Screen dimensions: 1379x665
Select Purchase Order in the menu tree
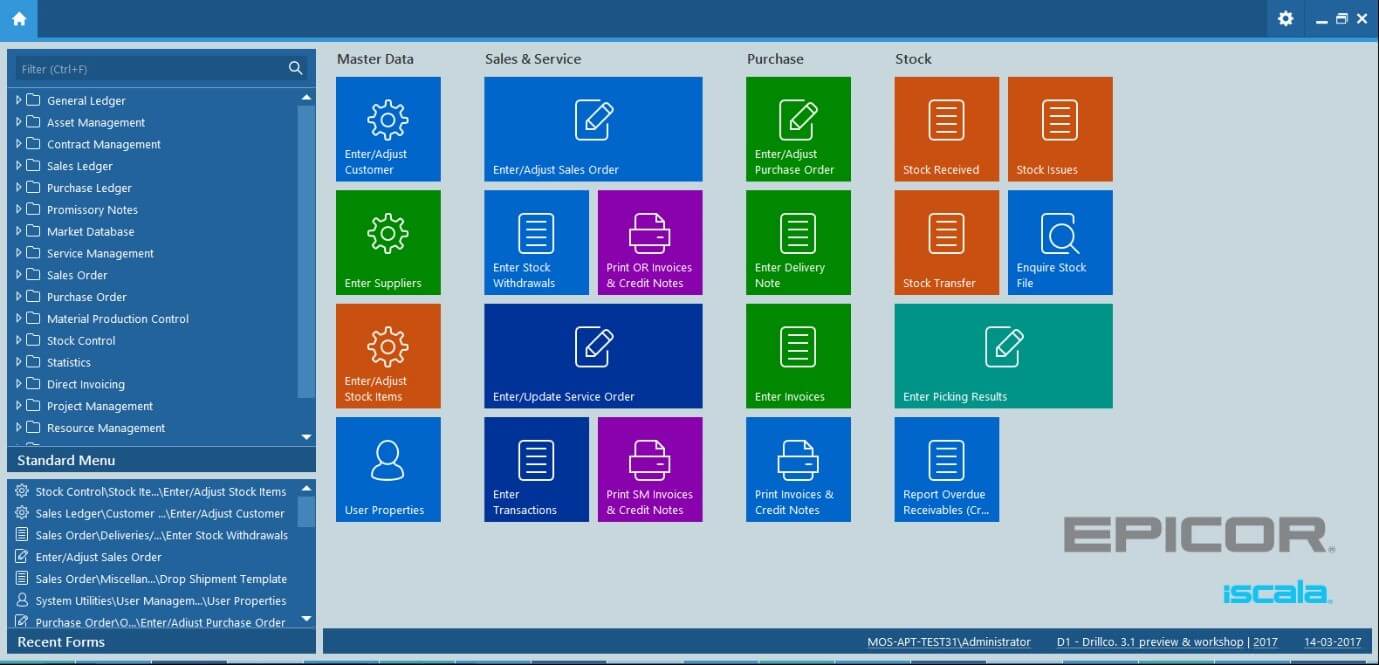click(87, 297)
